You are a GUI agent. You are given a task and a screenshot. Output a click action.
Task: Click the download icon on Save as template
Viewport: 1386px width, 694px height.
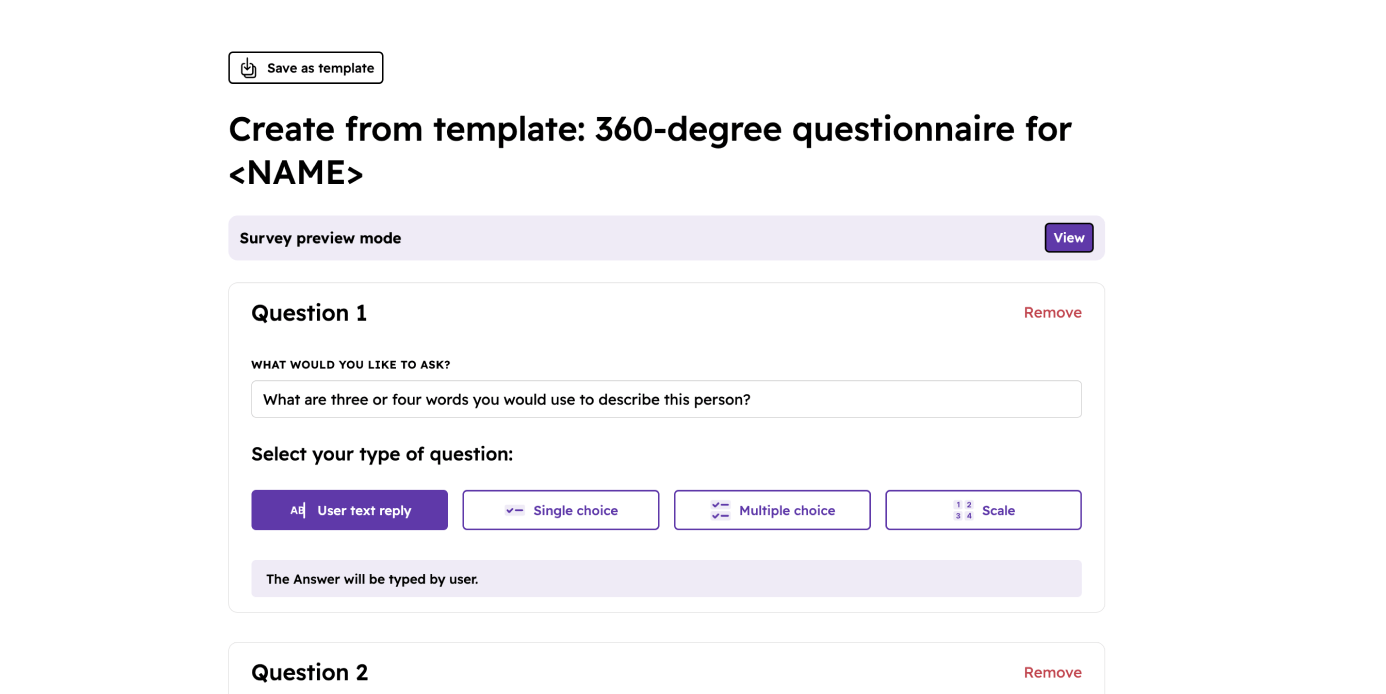(249, 68)
